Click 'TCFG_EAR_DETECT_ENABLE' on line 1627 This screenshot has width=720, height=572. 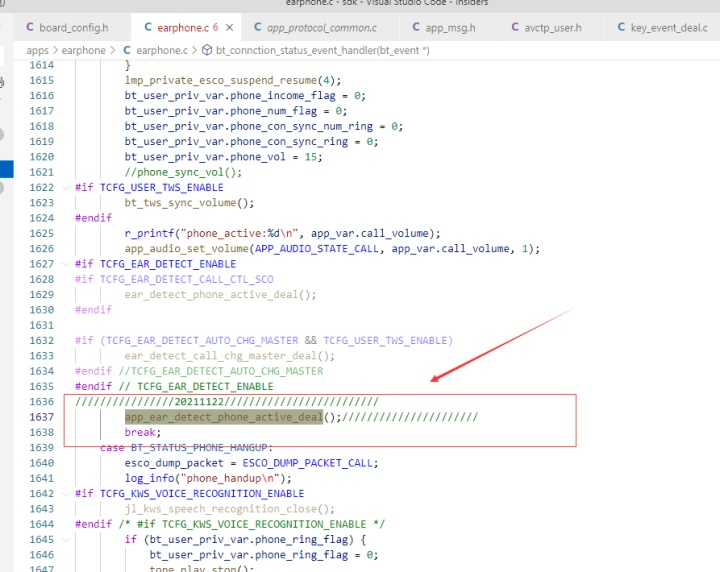[168, 264]
